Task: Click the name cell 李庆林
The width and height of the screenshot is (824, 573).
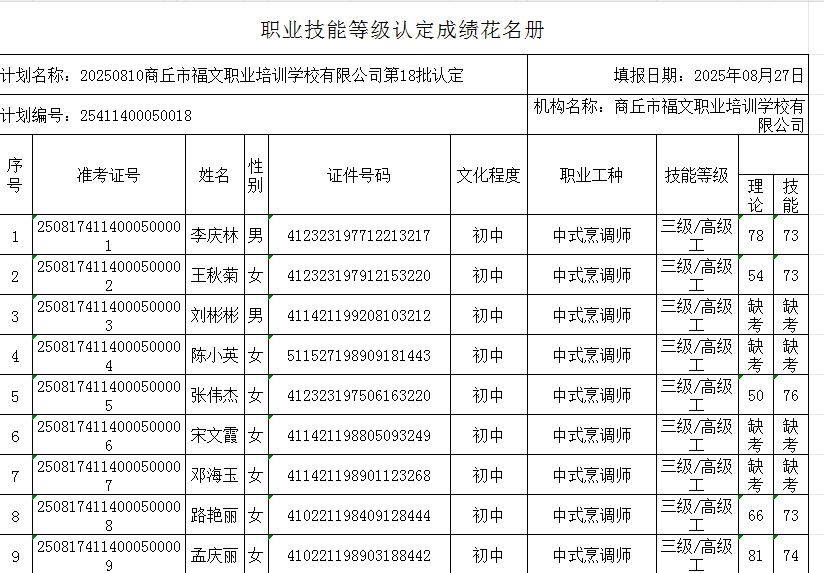Action: click(x=215, y=236)
